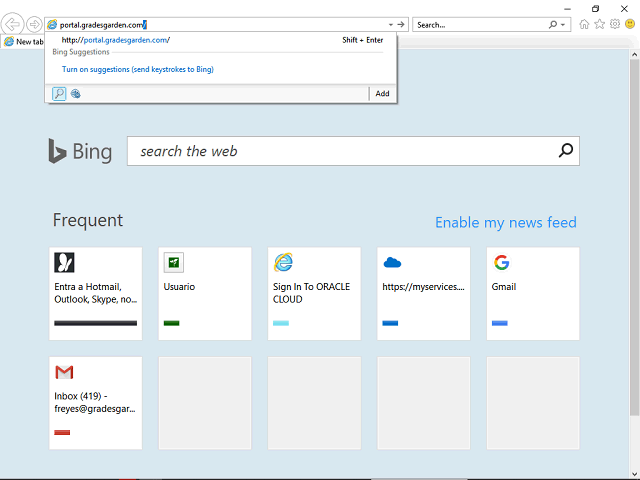Open the search provider dropdown arrow
The width and height of the screenshot is (640, 480).
[563, 25]
